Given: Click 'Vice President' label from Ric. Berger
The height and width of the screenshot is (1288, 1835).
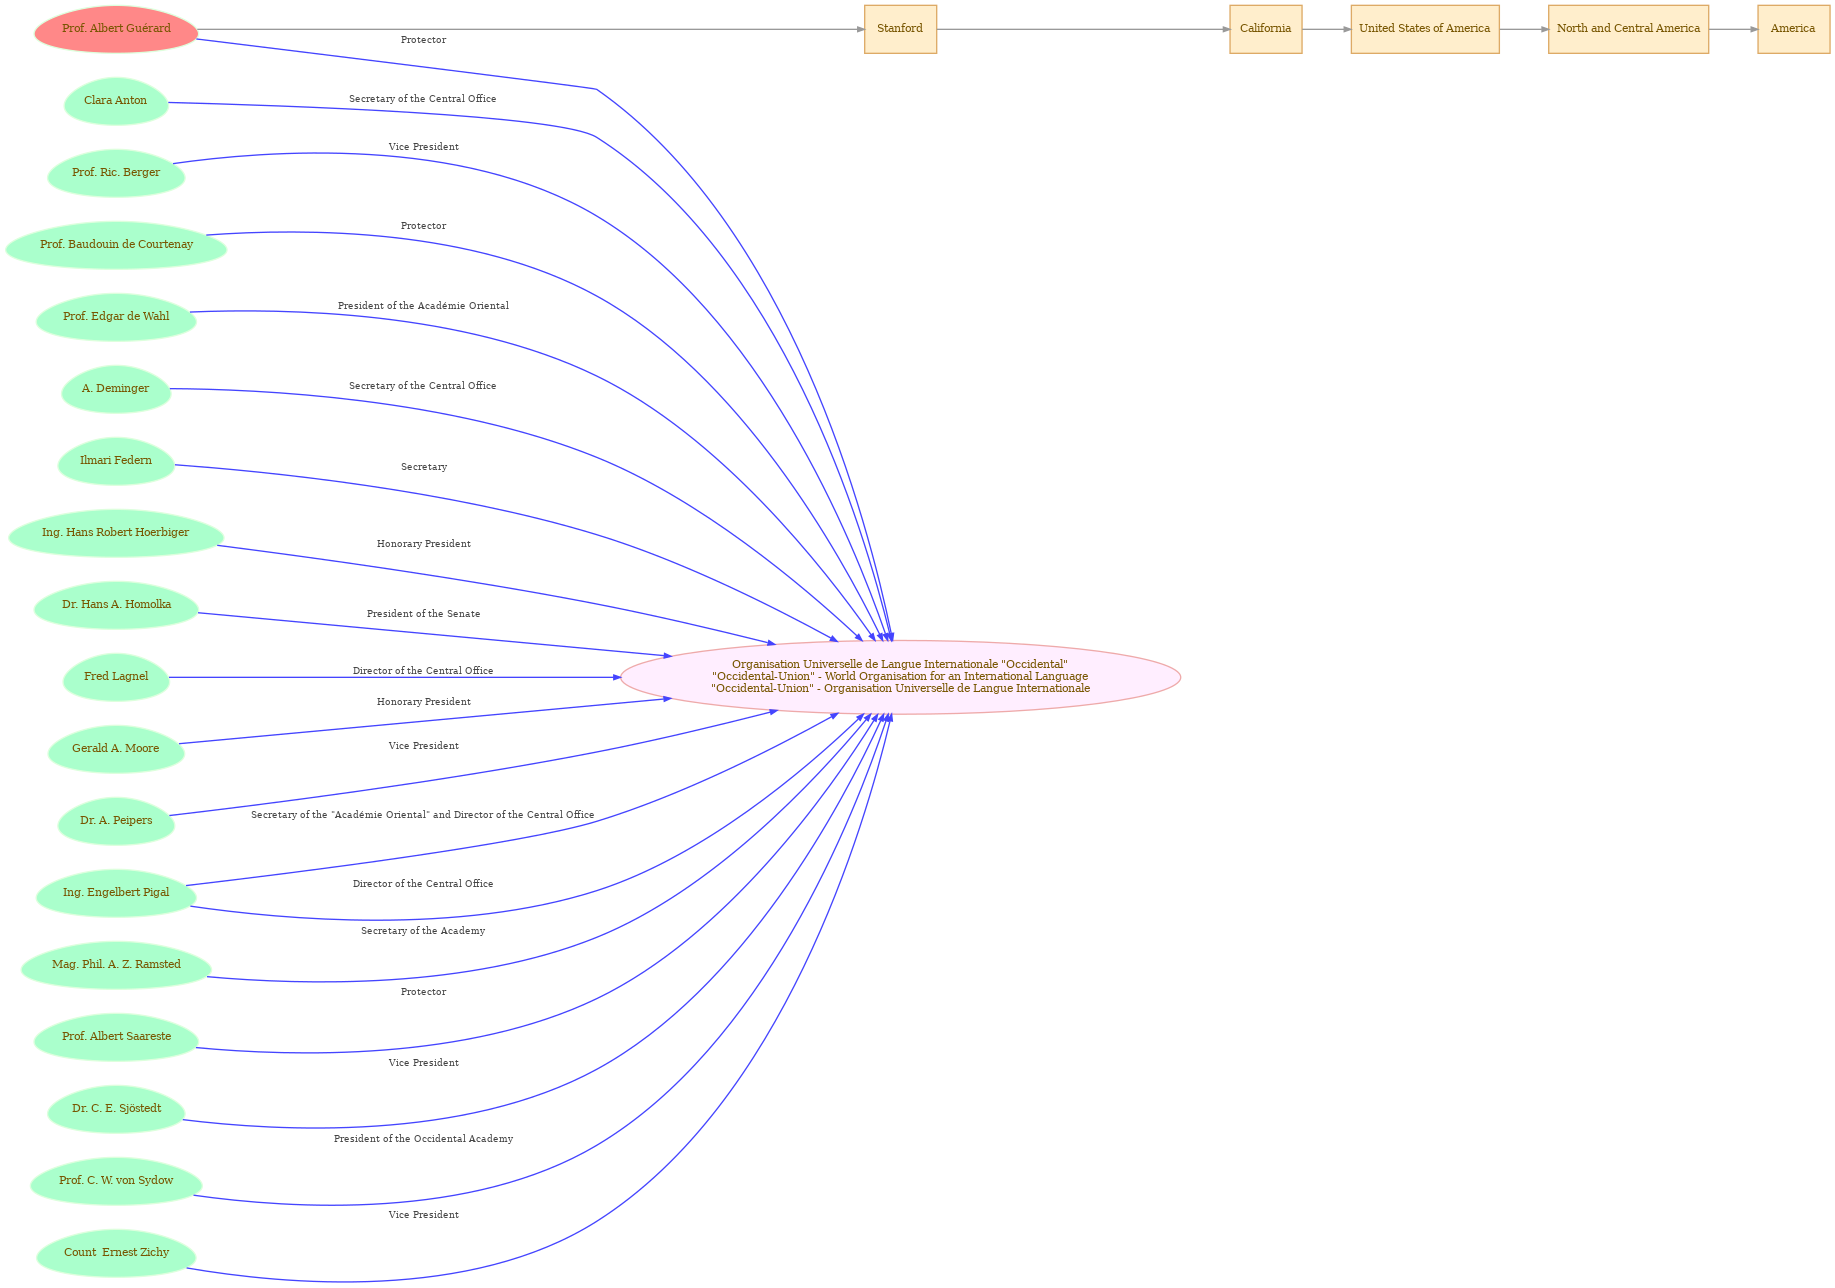Looking at the screenshot, I should pos(424,147).
